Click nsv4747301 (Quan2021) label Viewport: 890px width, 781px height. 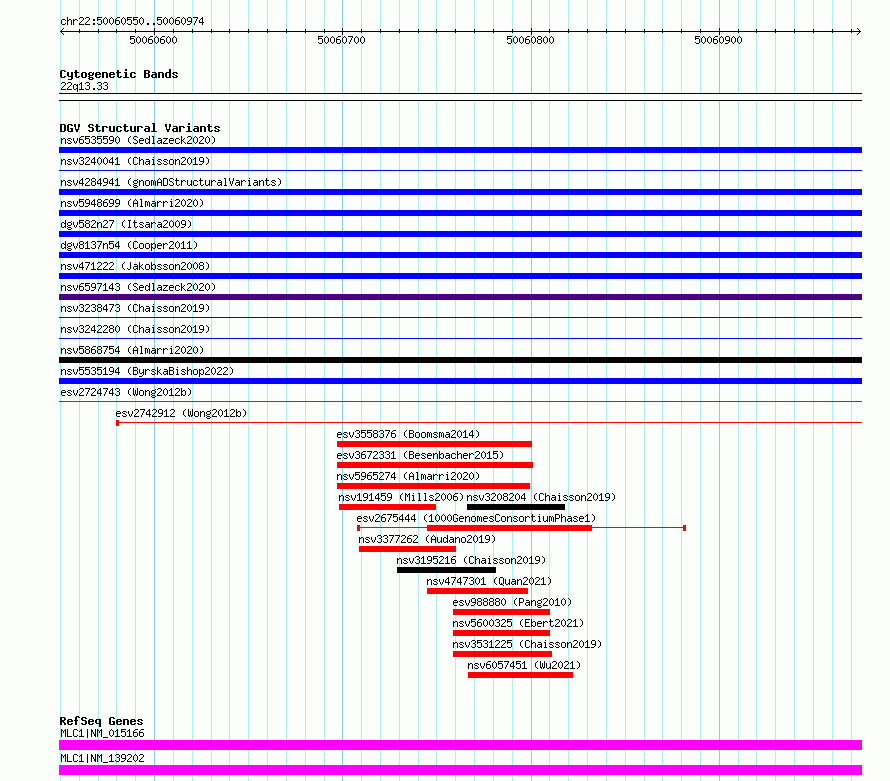click(x=489, y=581)
